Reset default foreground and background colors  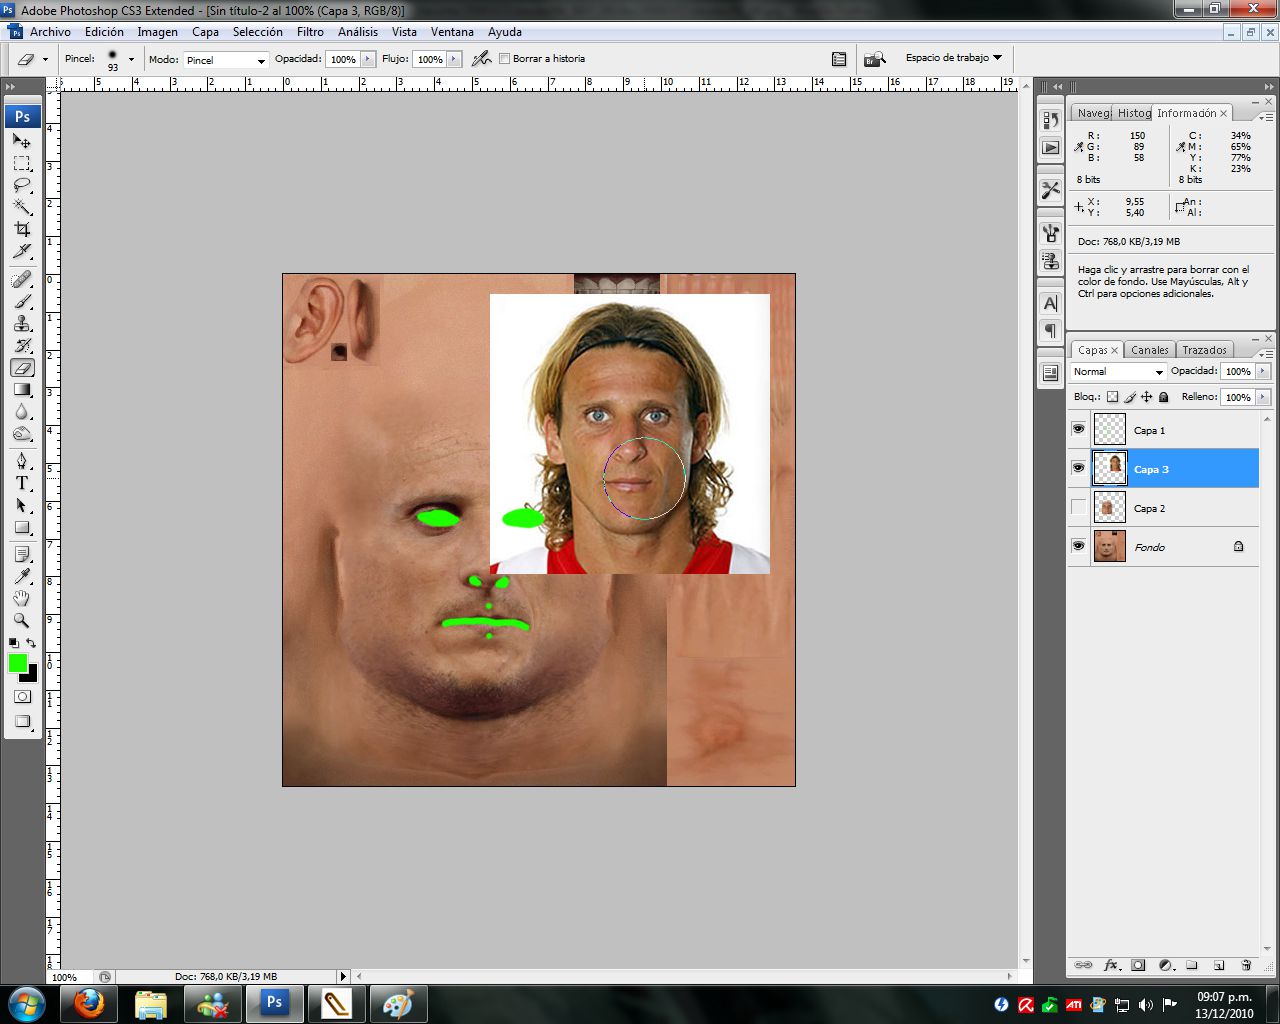pos(13,643)
